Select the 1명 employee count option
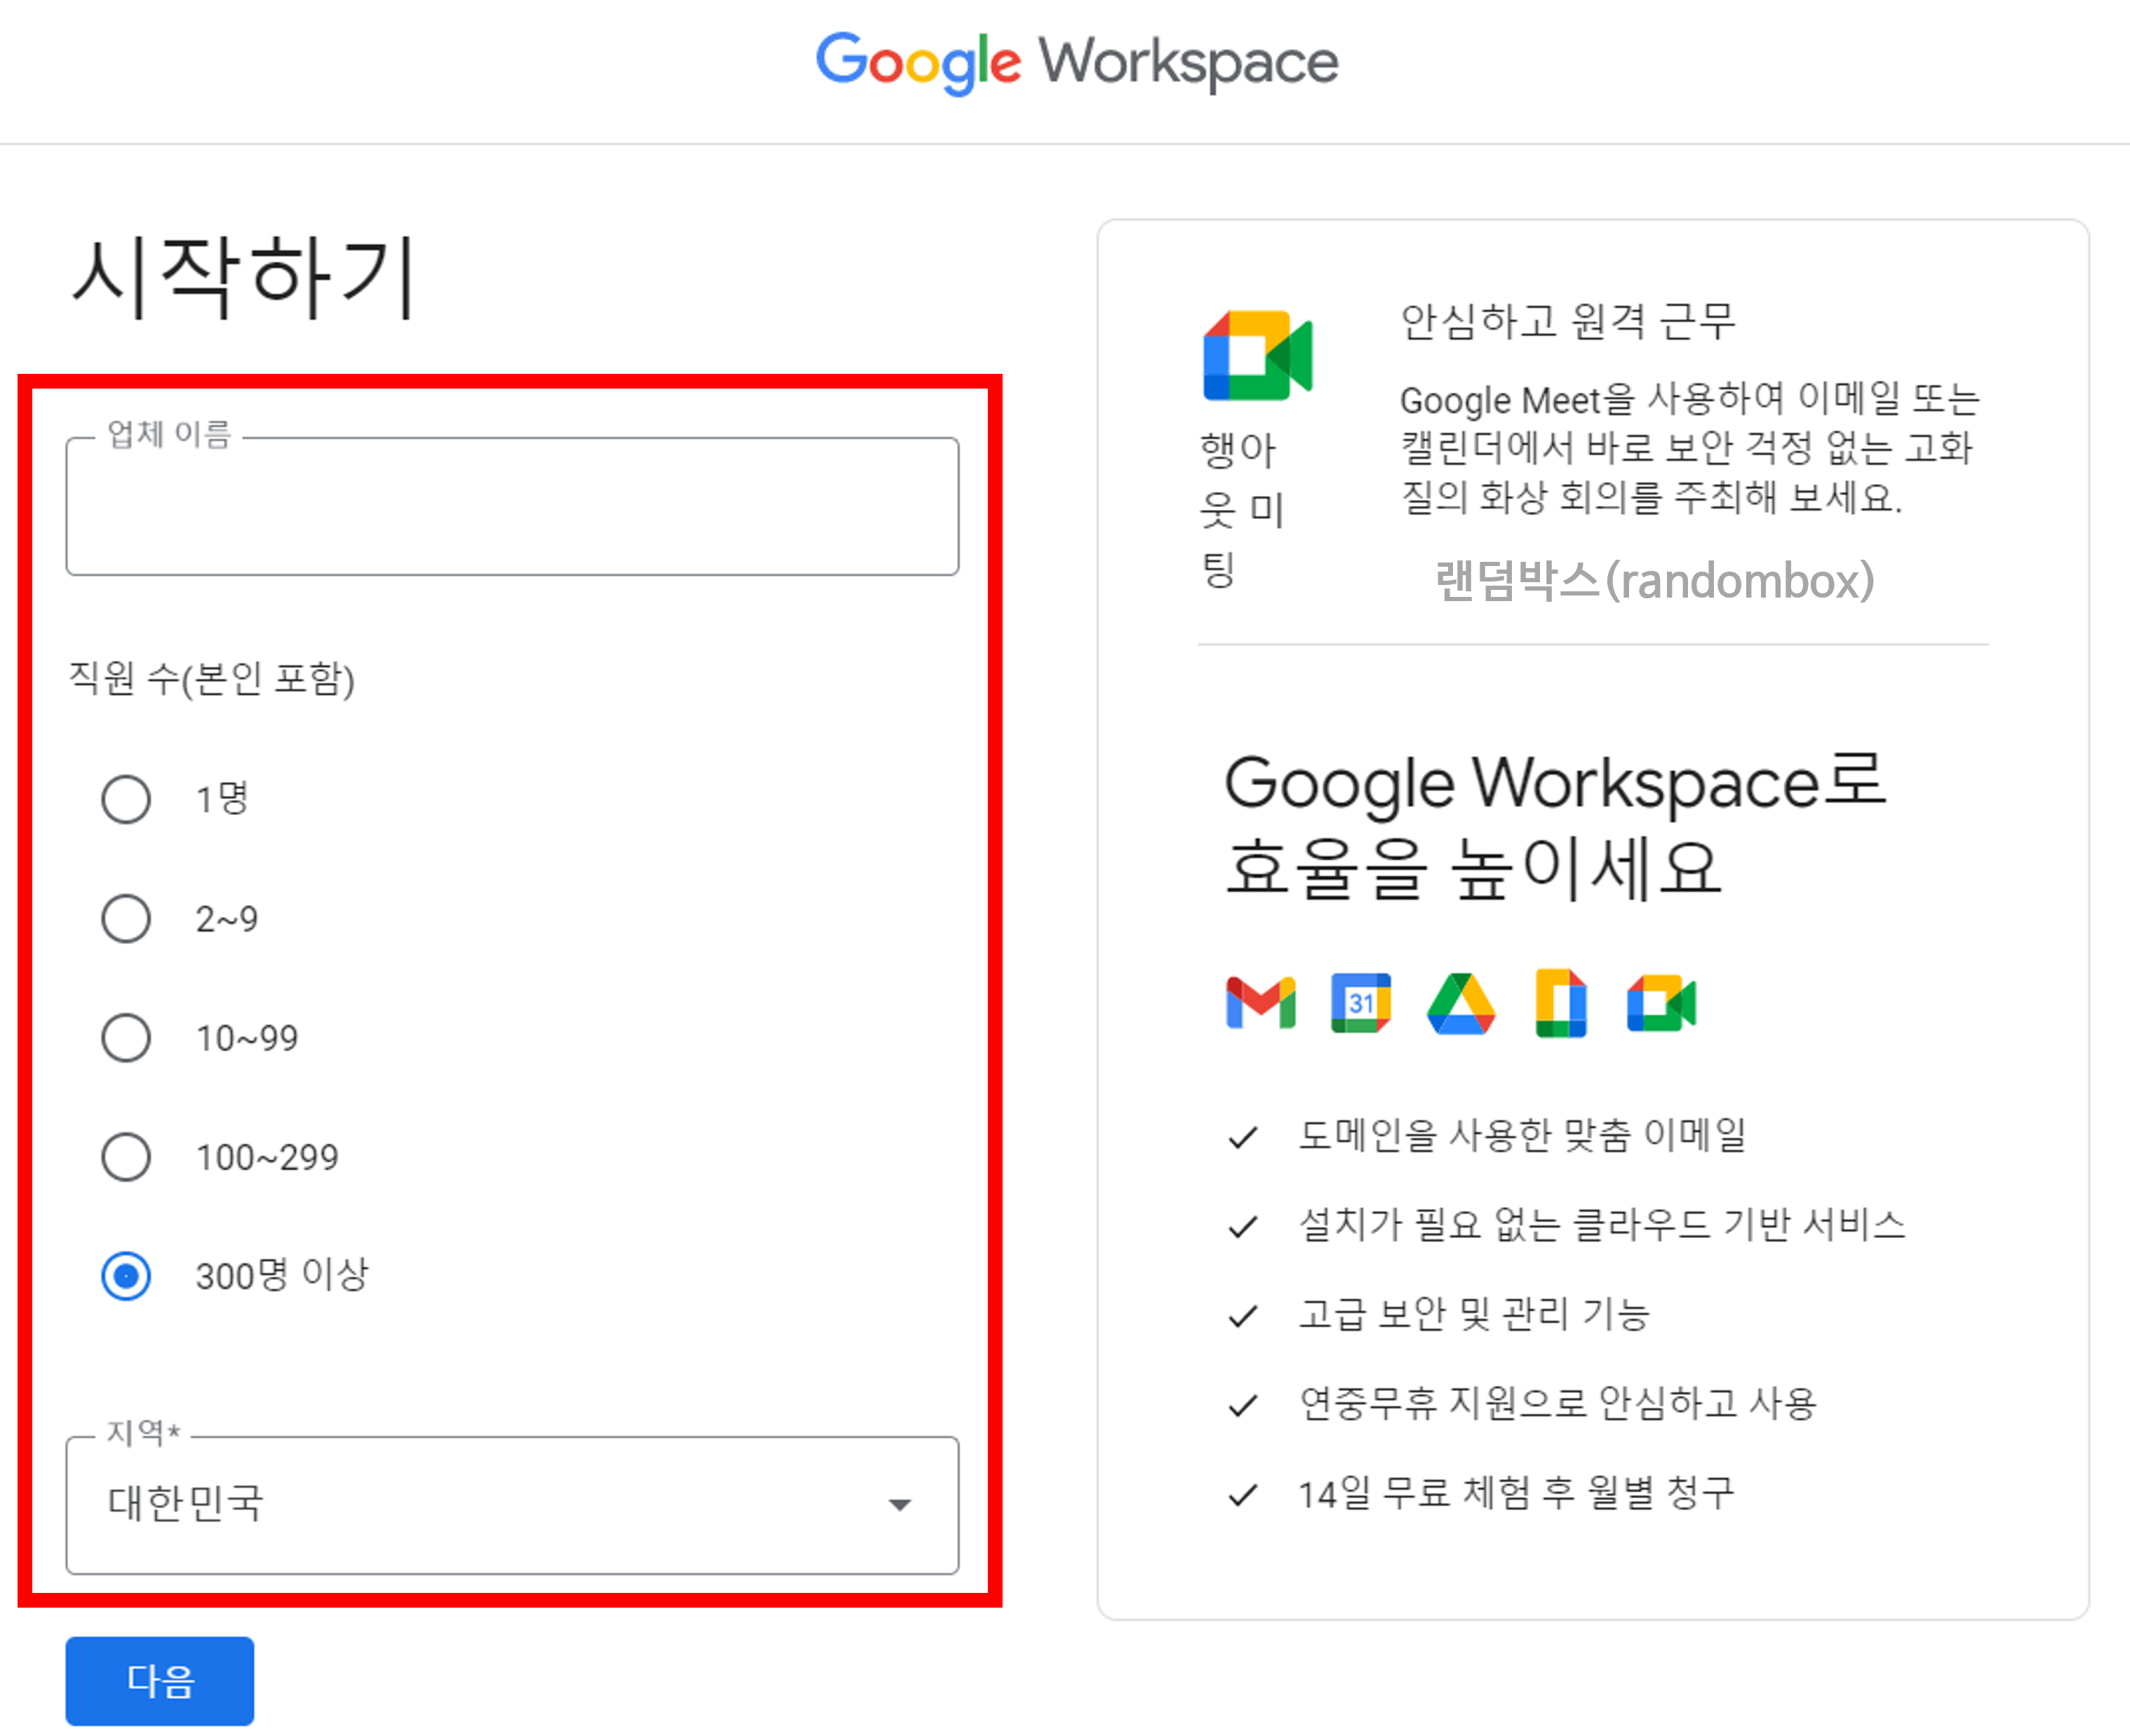 [x=125, y=799]
